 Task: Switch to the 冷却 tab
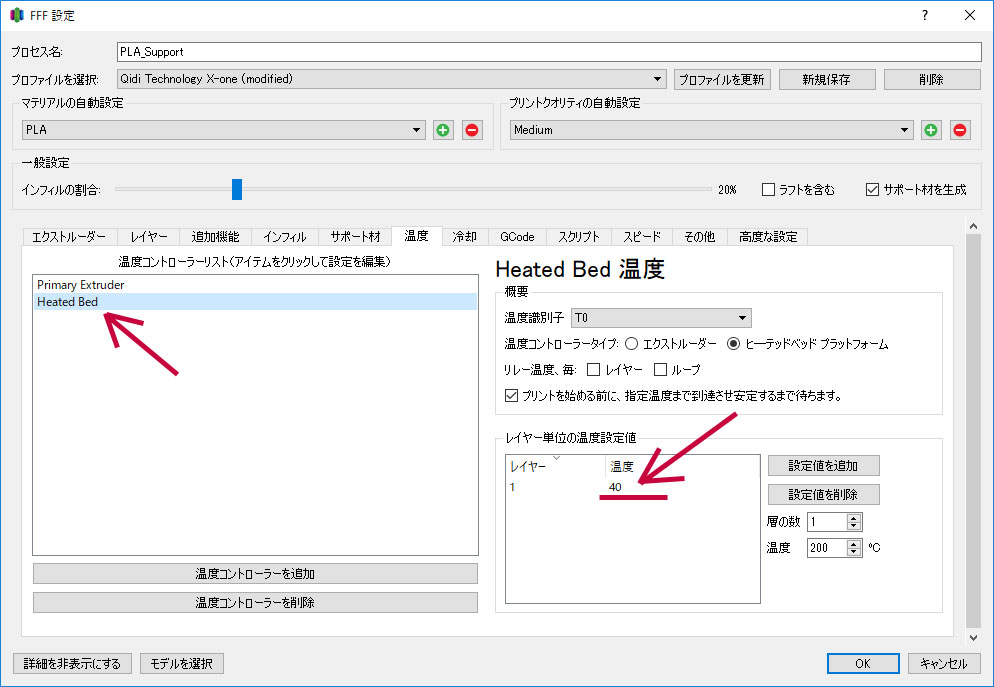[x=464, y=237]
